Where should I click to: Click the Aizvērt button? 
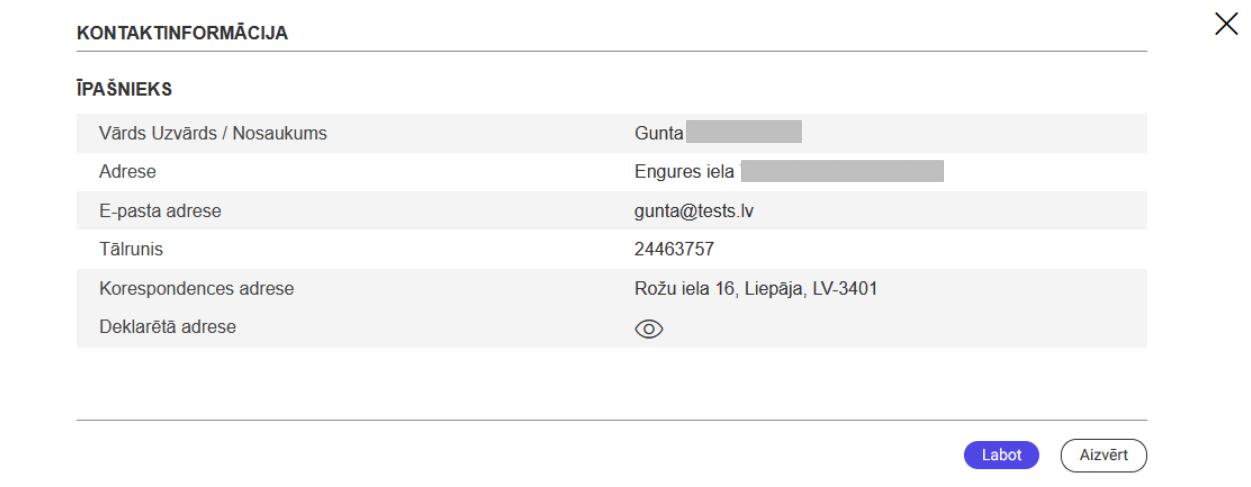coord(1104,455)
